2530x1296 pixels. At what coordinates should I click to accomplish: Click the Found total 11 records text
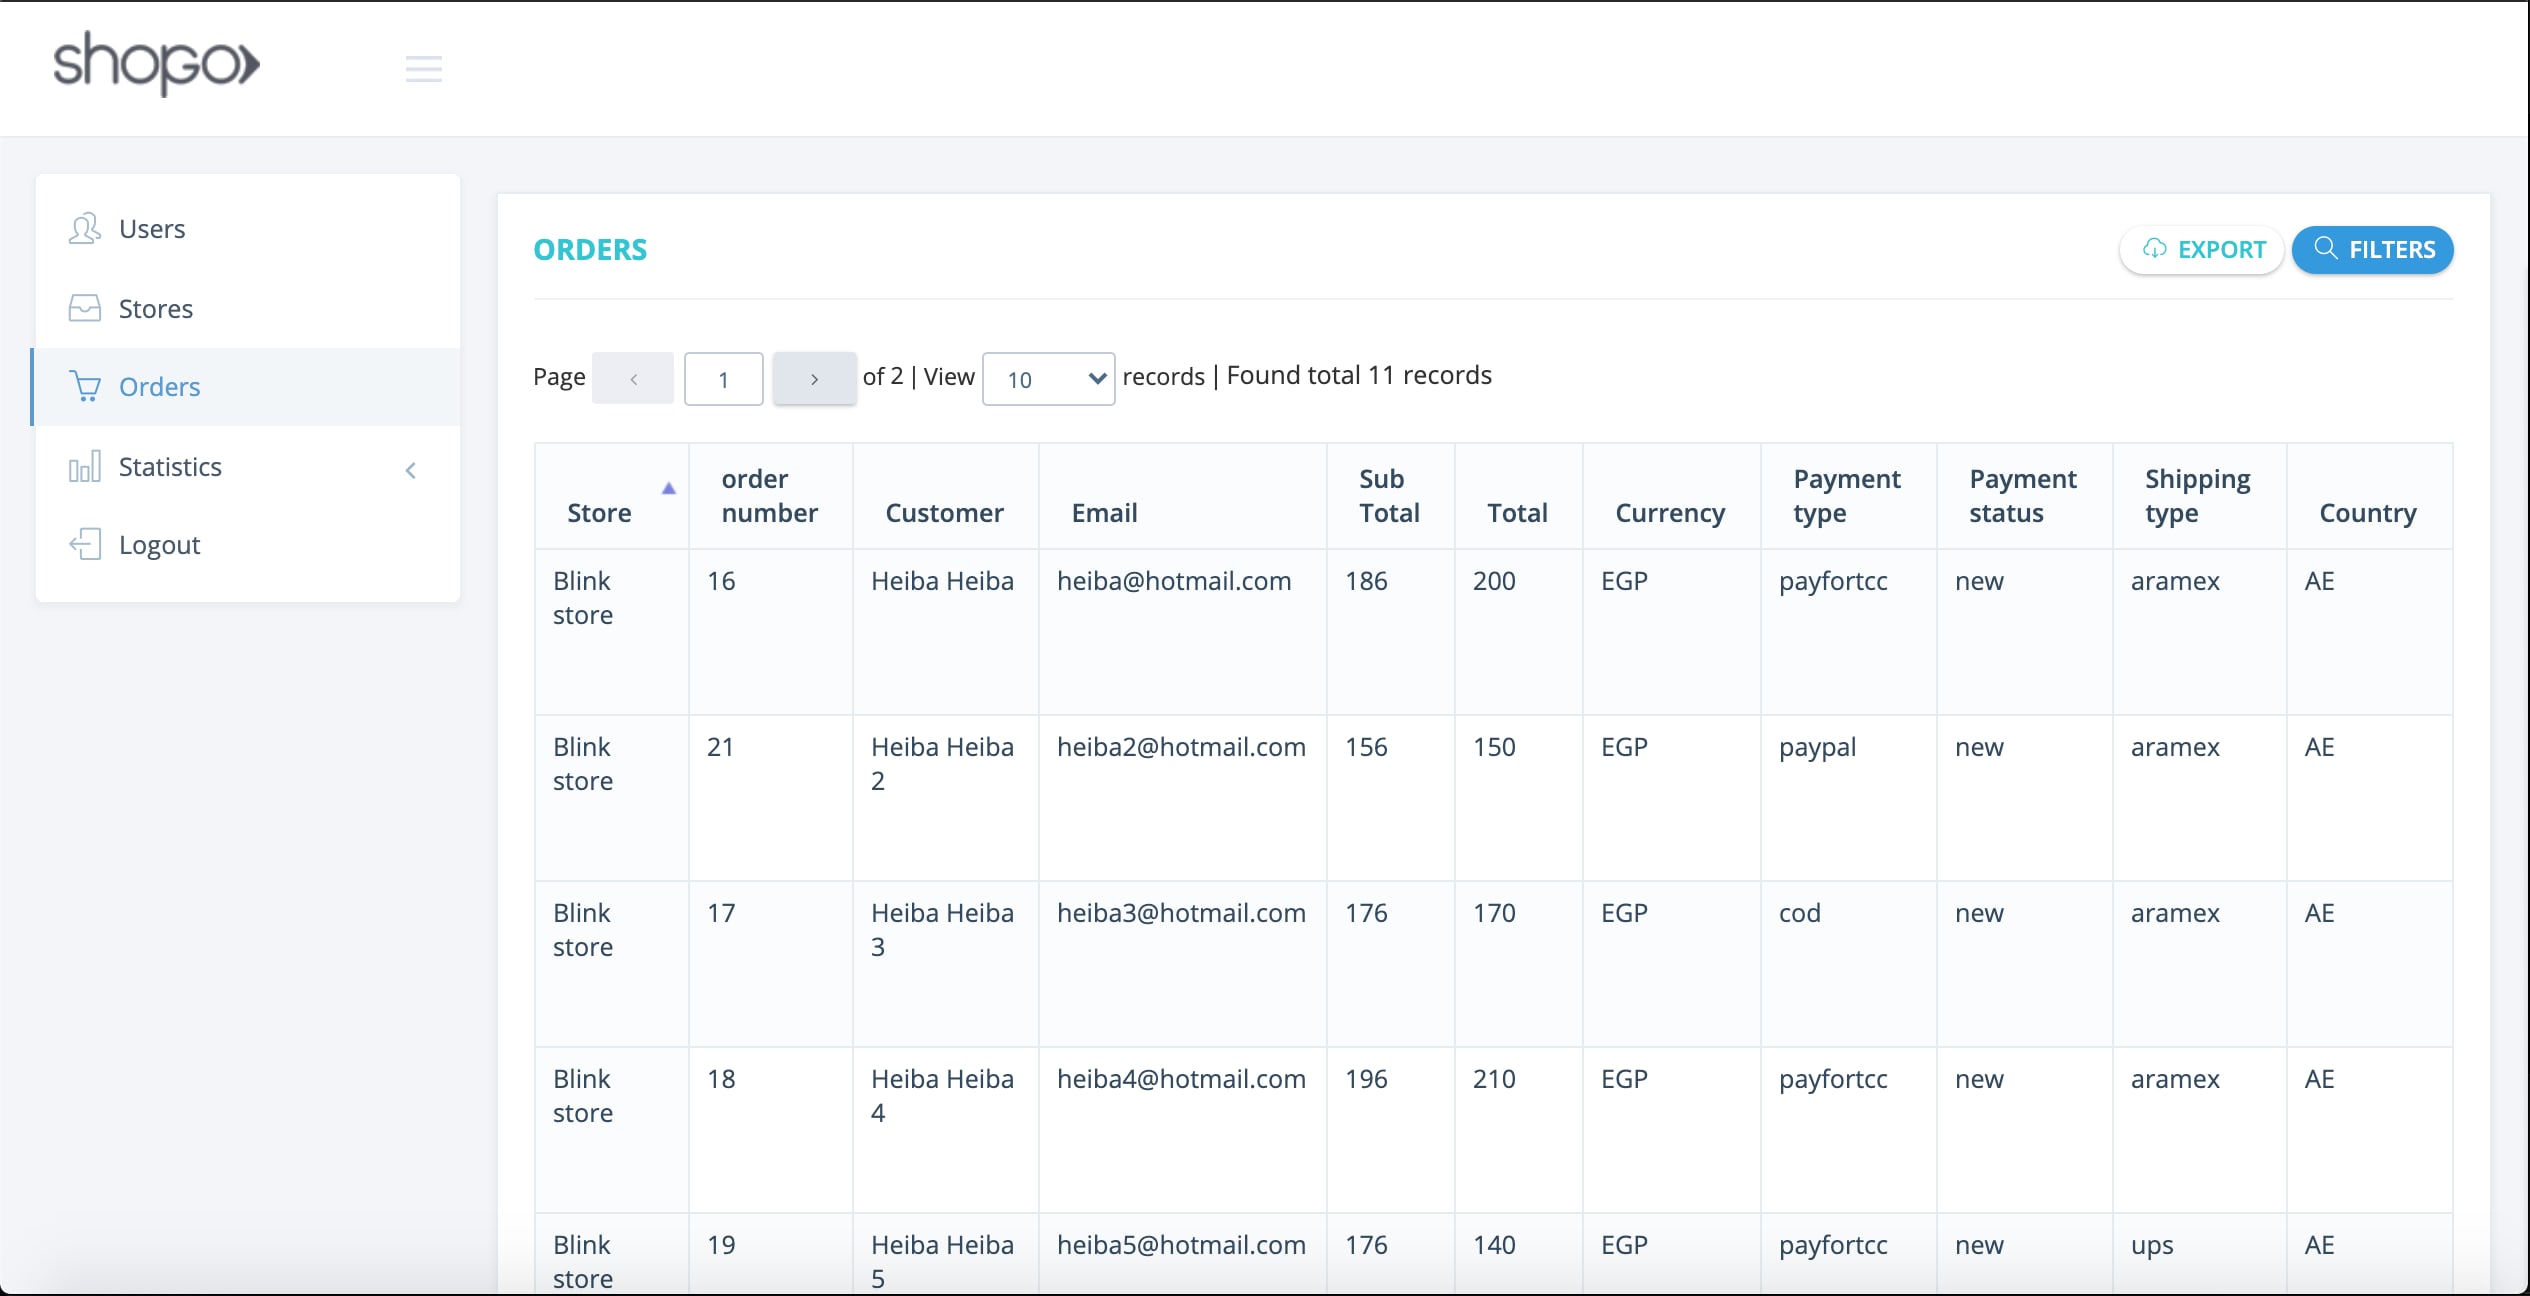[1359, 376]
